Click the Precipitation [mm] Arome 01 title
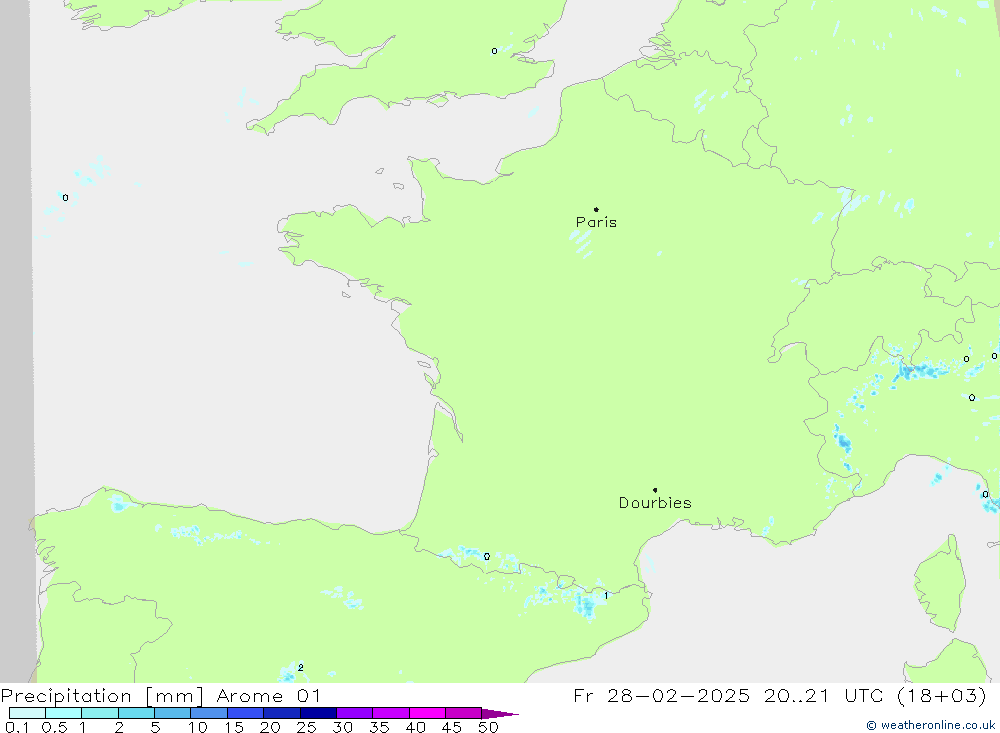 pyautogui.click(x=160, y=695)
